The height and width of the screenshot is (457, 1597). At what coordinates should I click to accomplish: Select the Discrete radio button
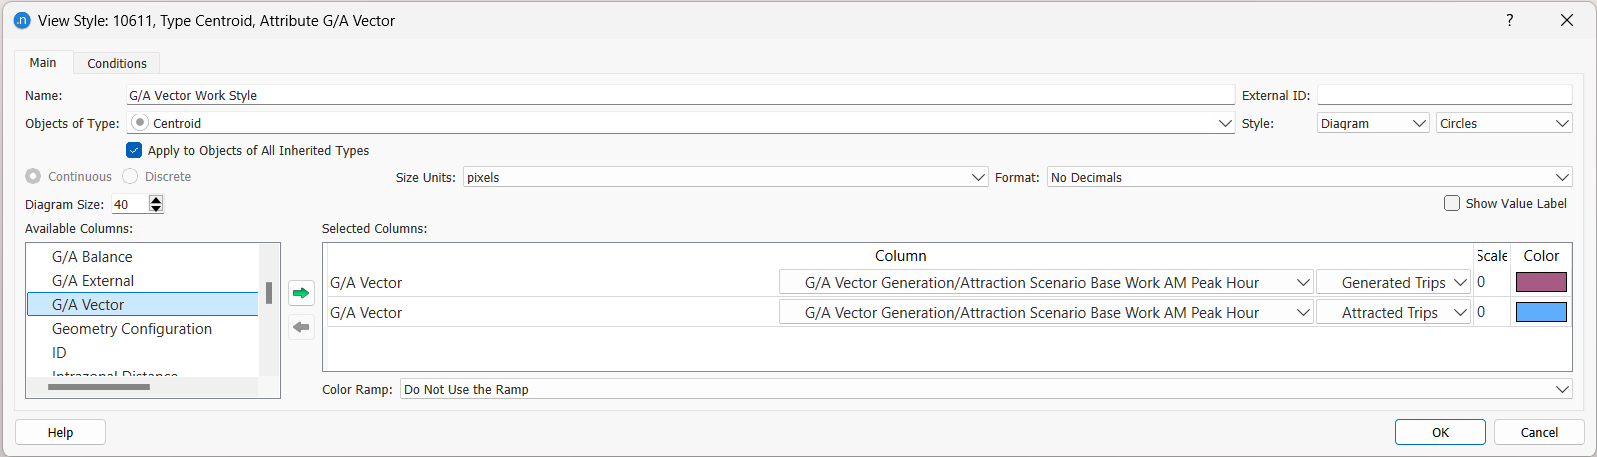[x=130, y=176]
